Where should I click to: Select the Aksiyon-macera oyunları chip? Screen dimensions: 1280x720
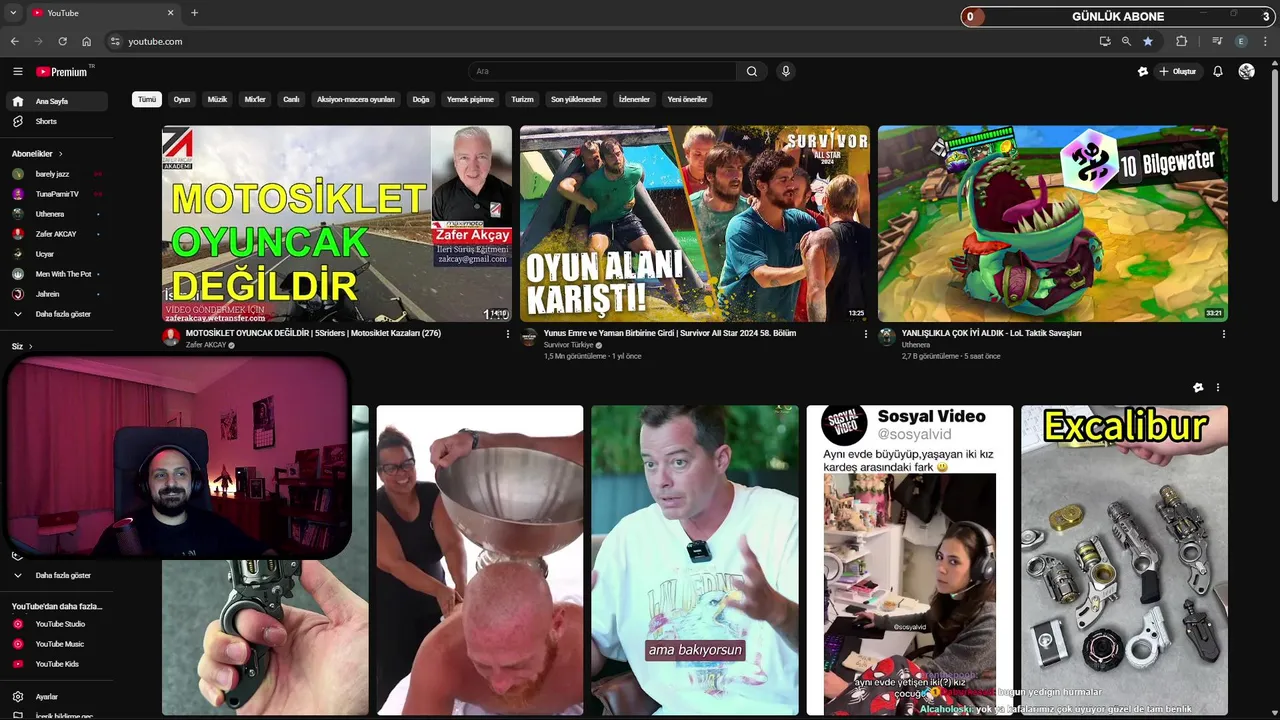356,100
